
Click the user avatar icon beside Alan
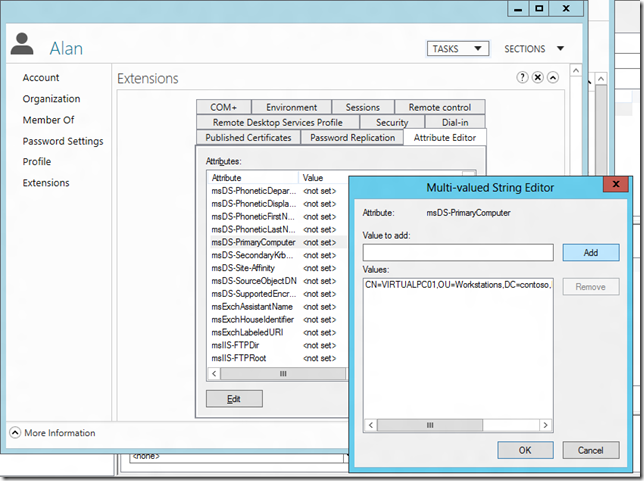click(x=27, y=46)
